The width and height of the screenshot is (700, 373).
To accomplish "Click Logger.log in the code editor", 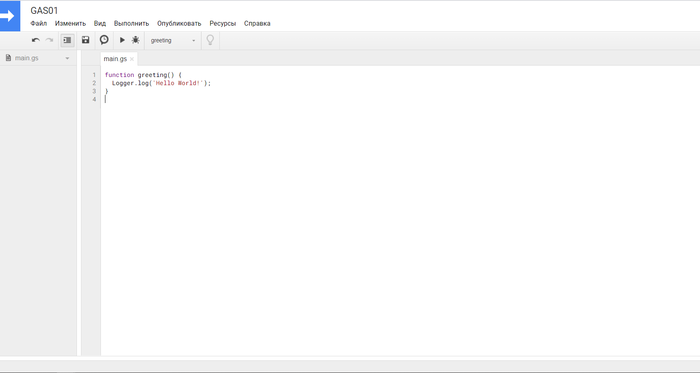I will (130, 83).
